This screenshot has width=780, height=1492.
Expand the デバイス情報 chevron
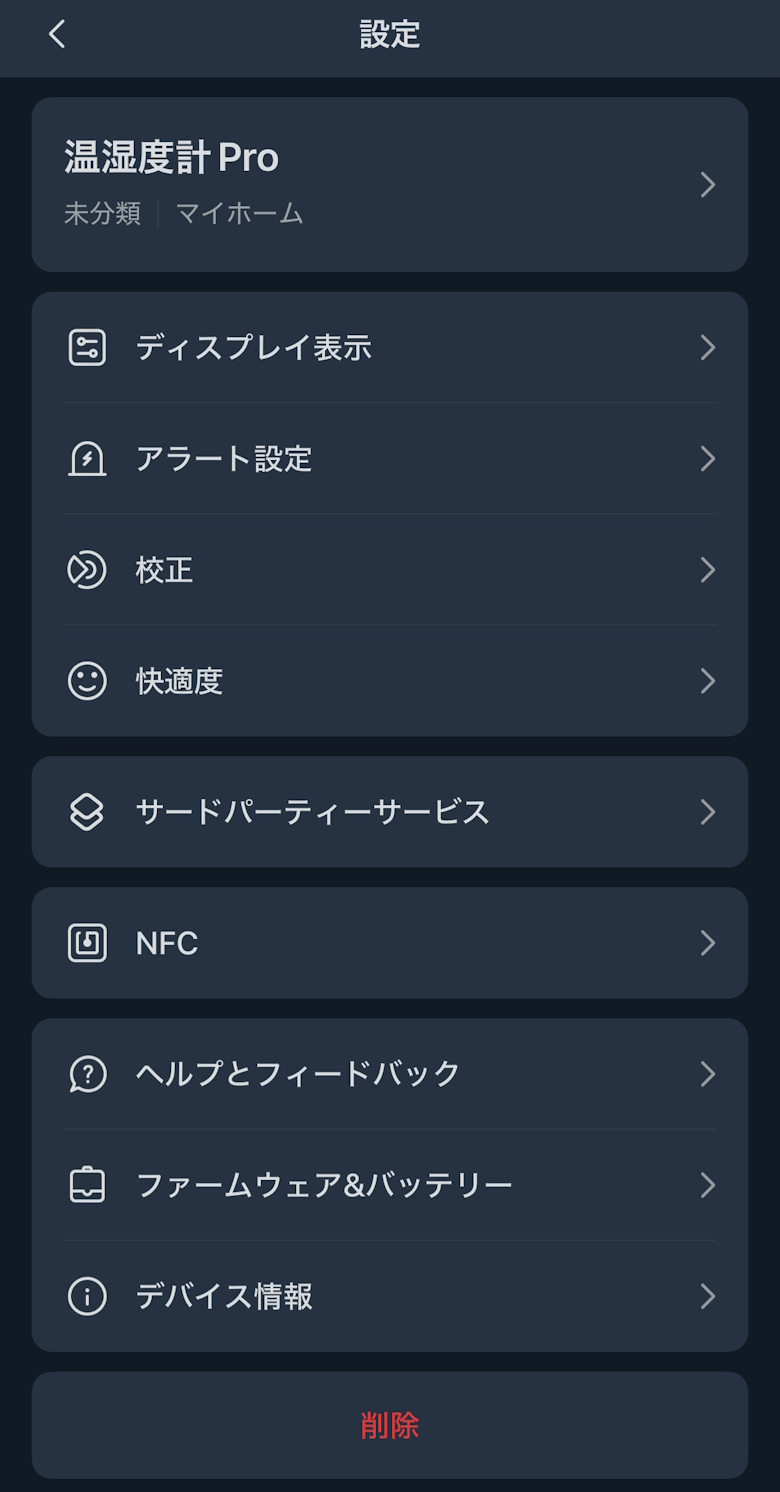pyautogui.click(x=708, y=1296)
